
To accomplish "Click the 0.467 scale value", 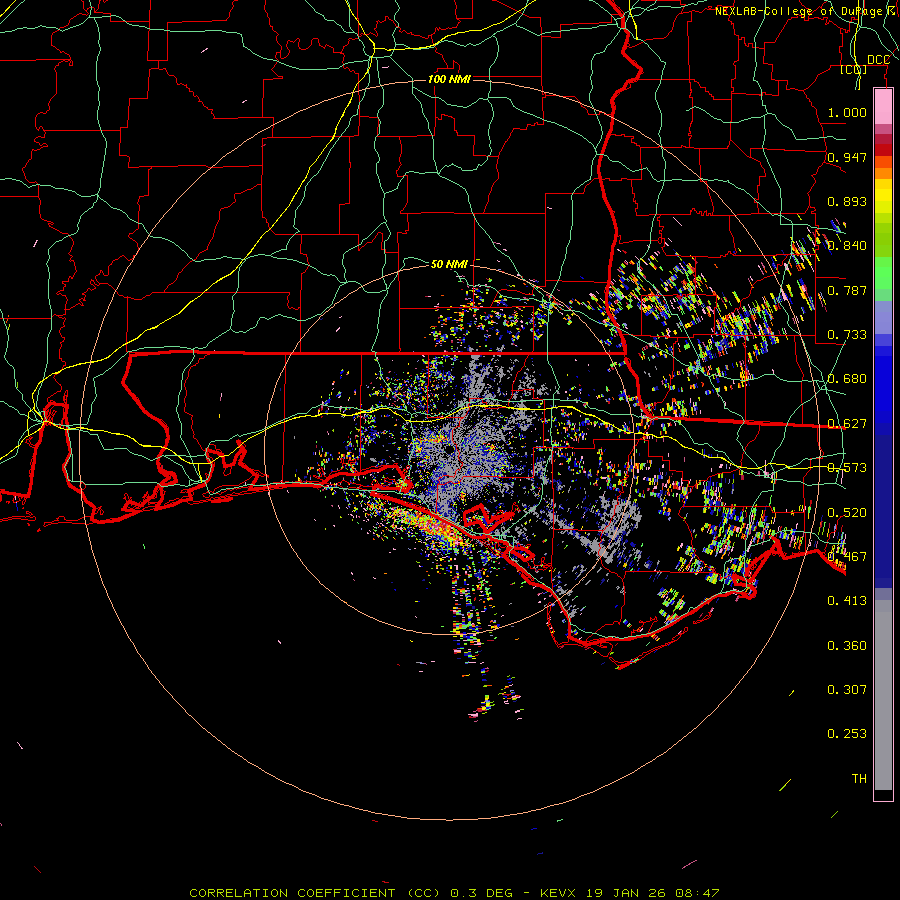I will click(x=847, y=557).
